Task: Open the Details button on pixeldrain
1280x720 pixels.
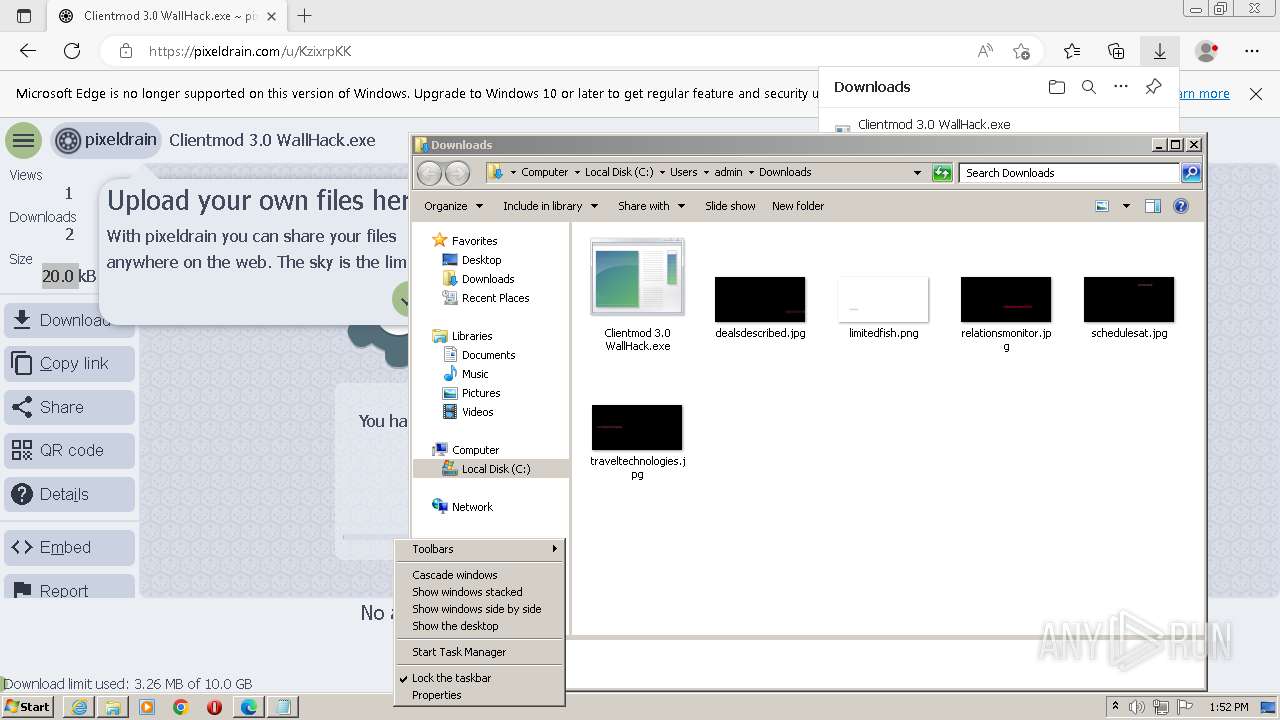Action: (69, 494)
